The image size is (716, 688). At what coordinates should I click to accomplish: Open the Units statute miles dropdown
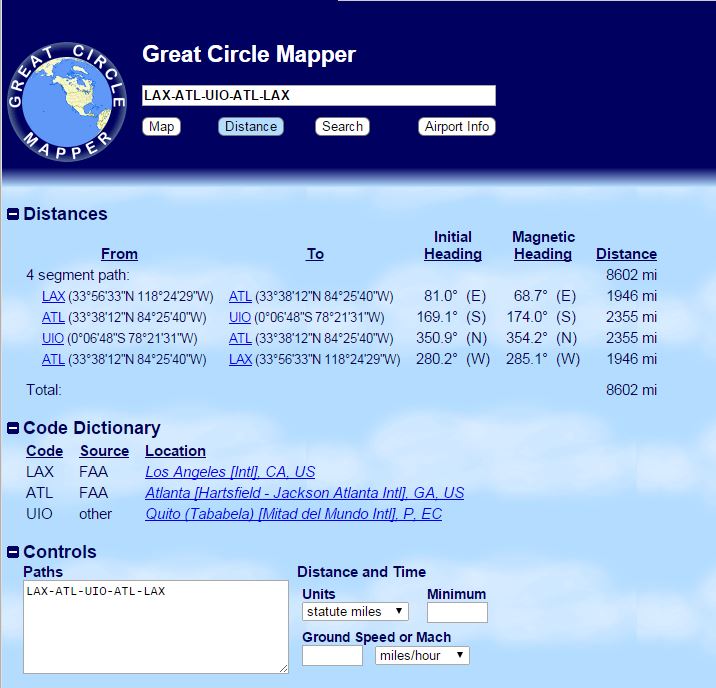point(355,611)
